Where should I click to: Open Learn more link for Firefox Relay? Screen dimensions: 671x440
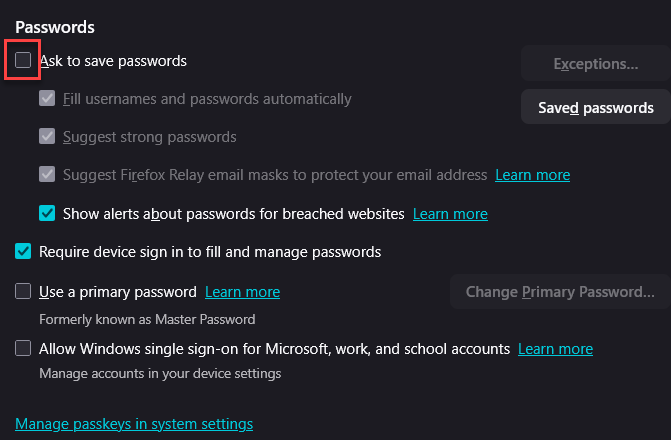(532, 175)
